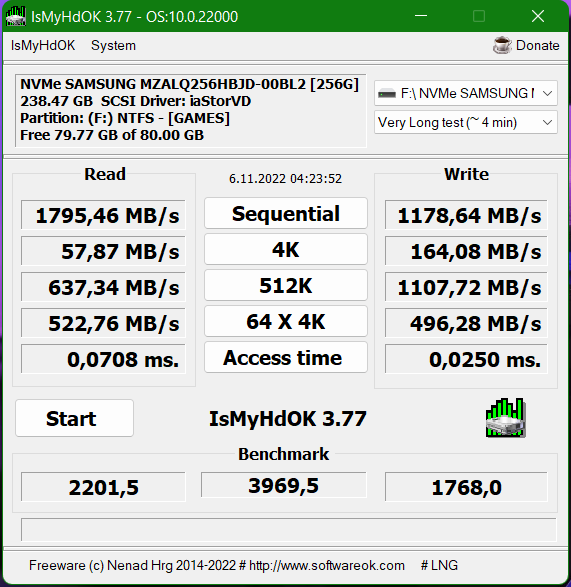Open the System menu
The height and width of the screenshot is (587, 571).
point(113,45)
